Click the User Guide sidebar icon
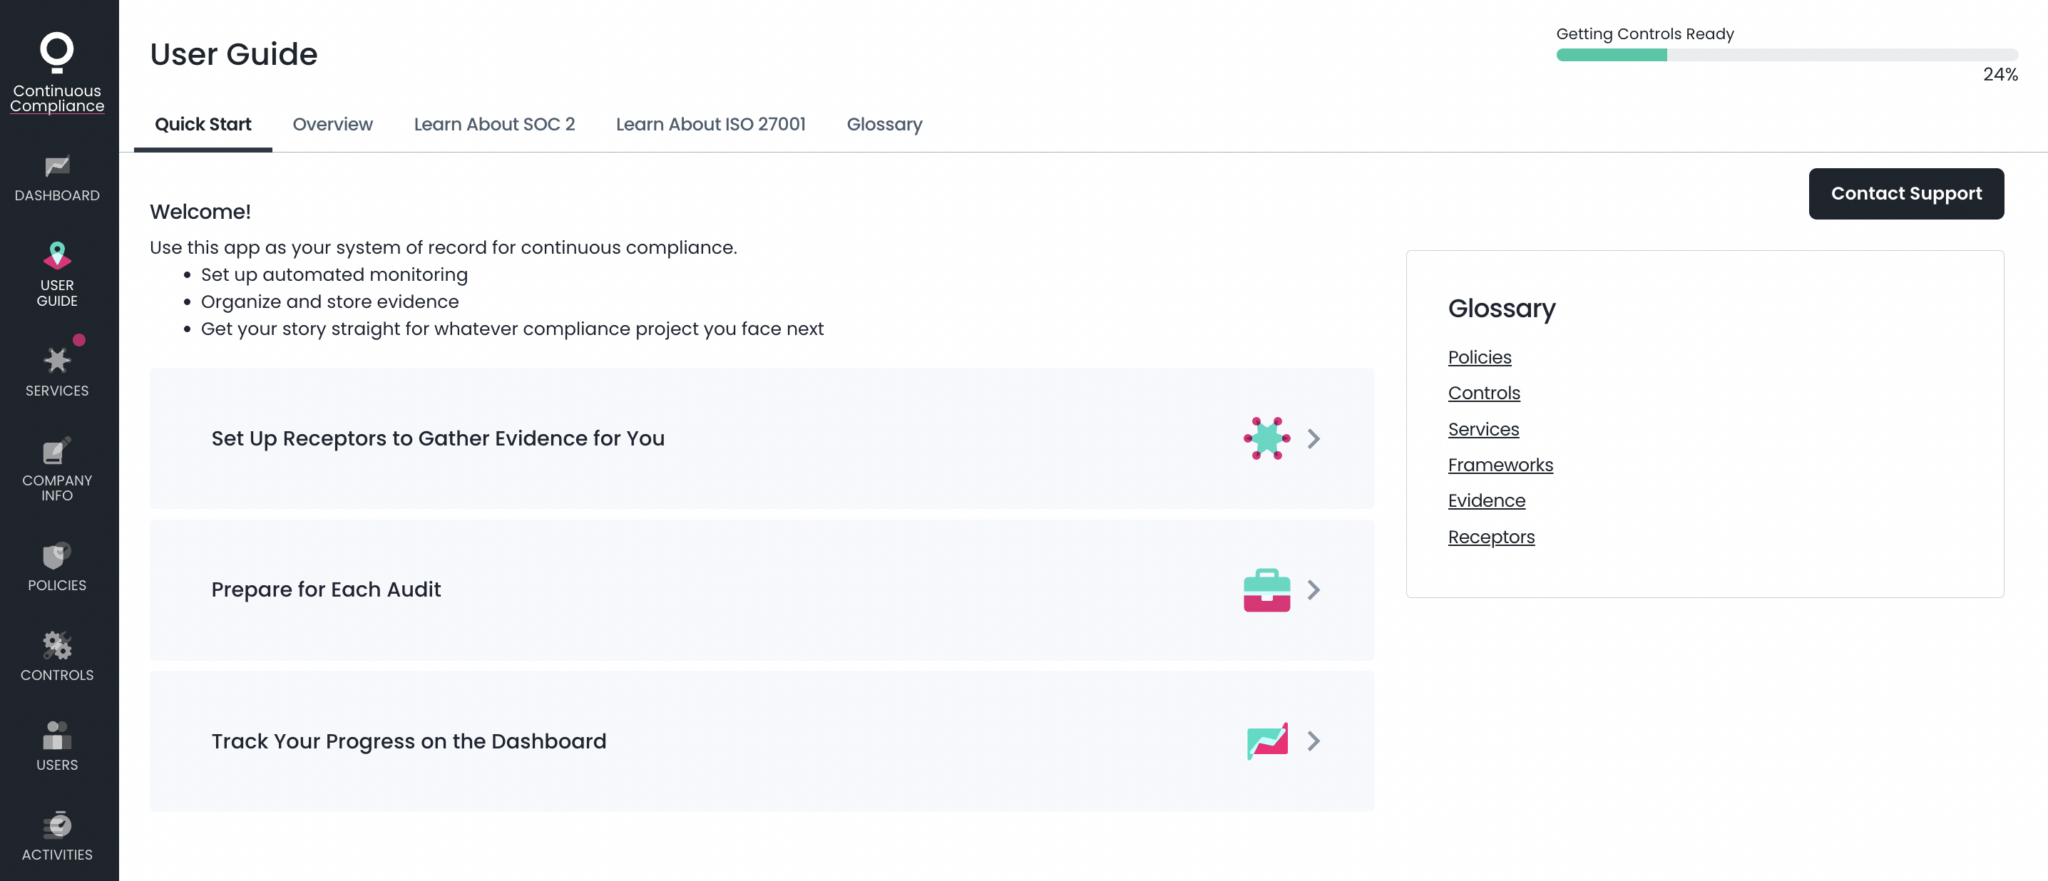 (x=57, y=257)
